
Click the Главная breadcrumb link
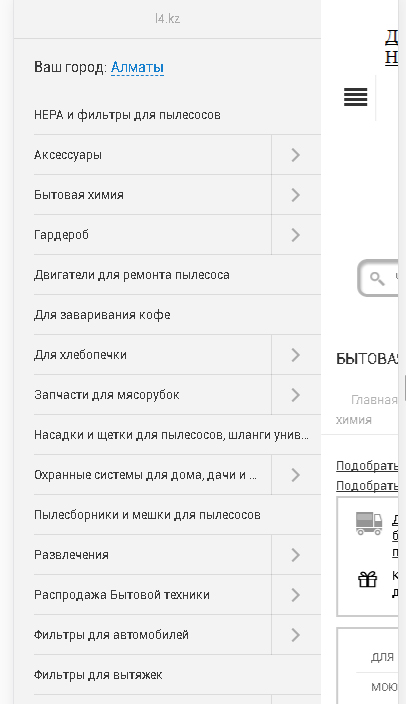[374, 400]
